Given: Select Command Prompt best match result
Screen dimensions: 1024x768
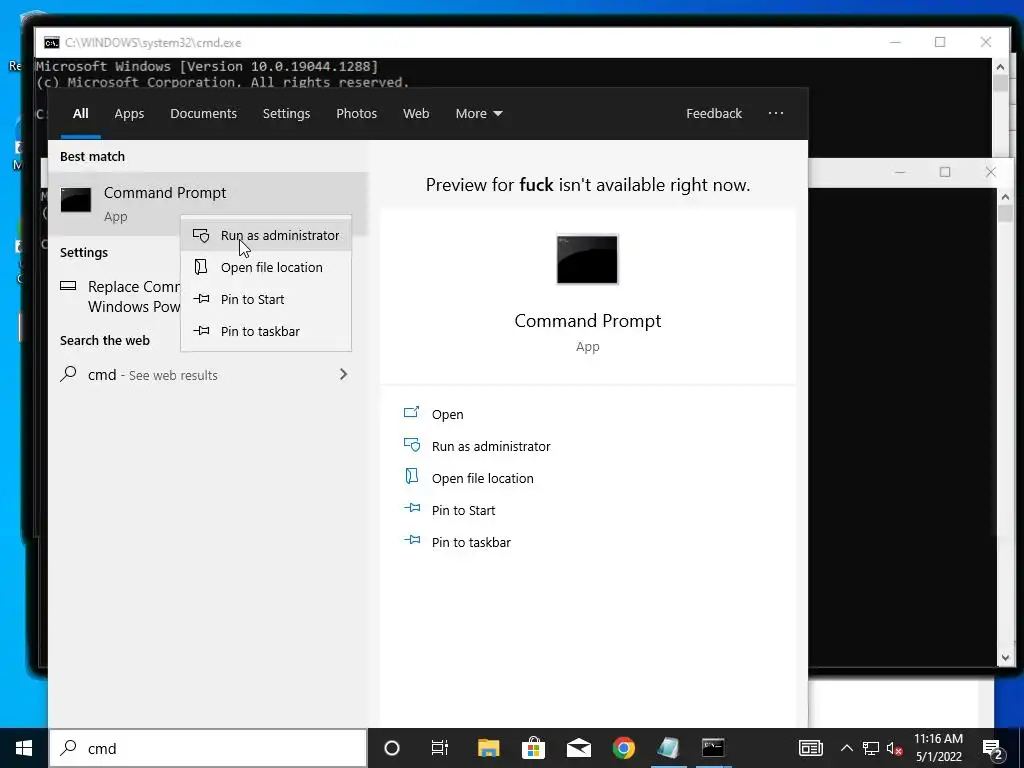Looking at the screenshot, I should [208, 203].
